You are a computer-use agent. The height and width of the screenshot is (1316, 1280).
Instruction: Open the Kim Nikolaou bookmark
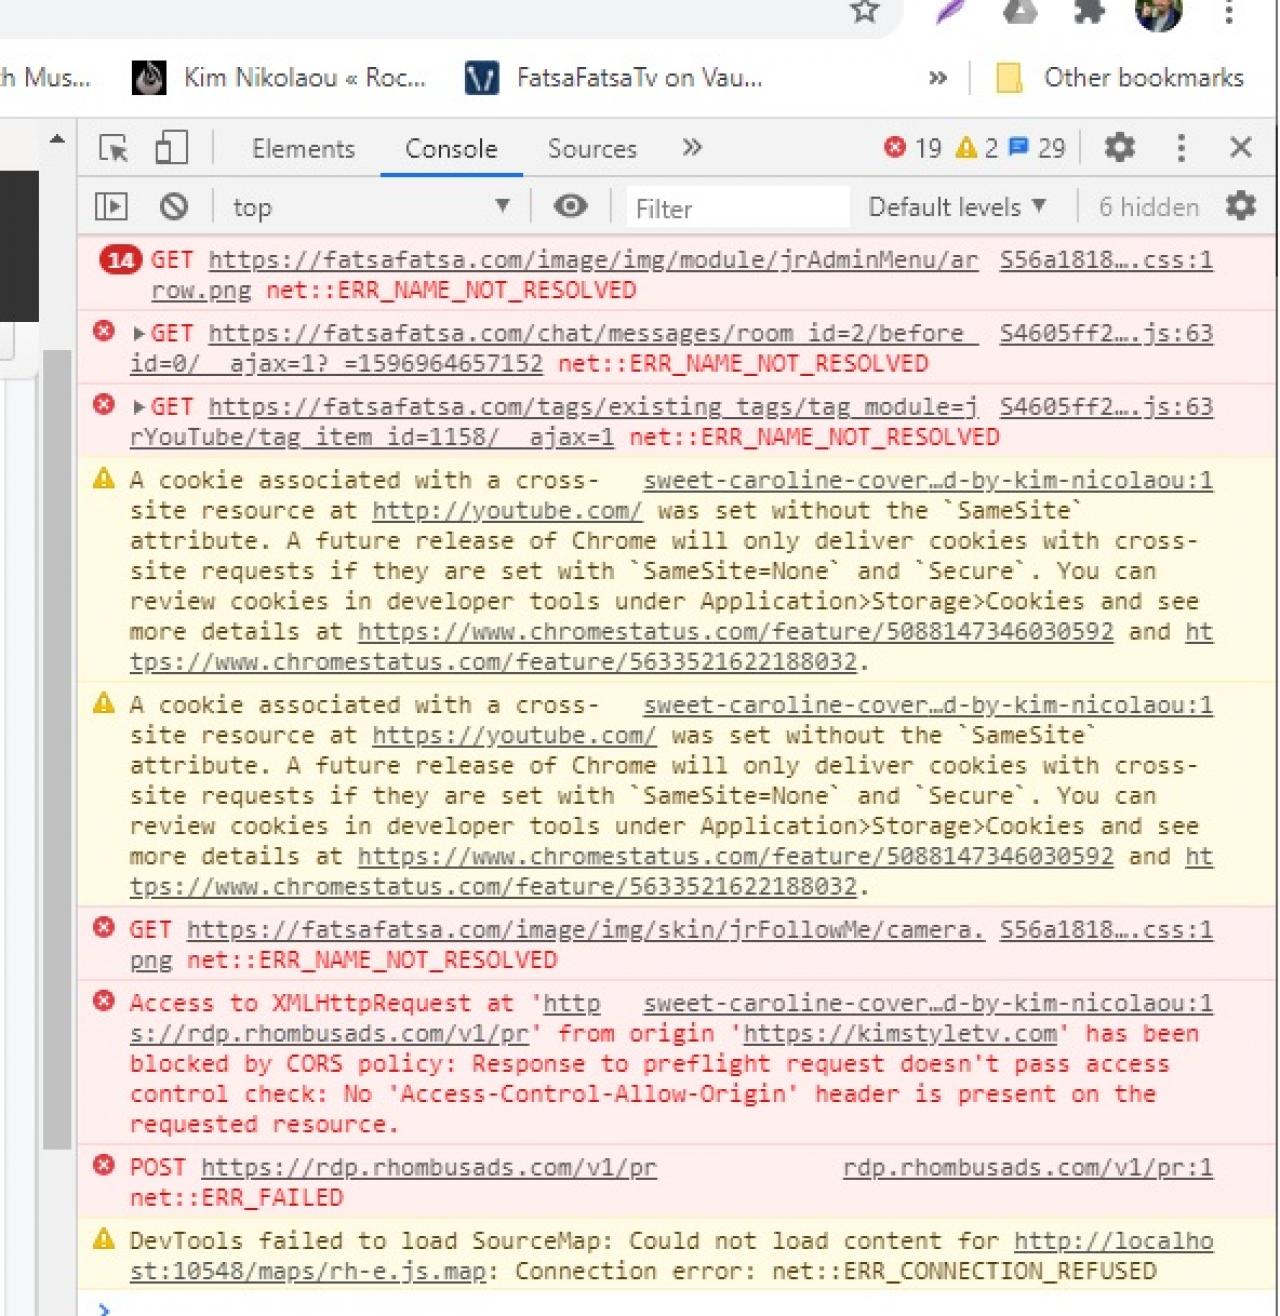pyautogui.click(x=279, y=78)
